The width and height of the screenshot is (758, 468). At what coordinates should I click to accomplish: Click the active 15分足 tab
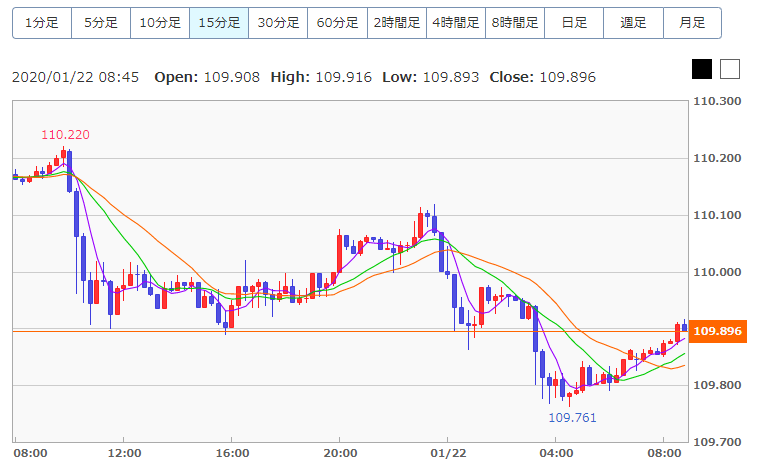[219, 23]
